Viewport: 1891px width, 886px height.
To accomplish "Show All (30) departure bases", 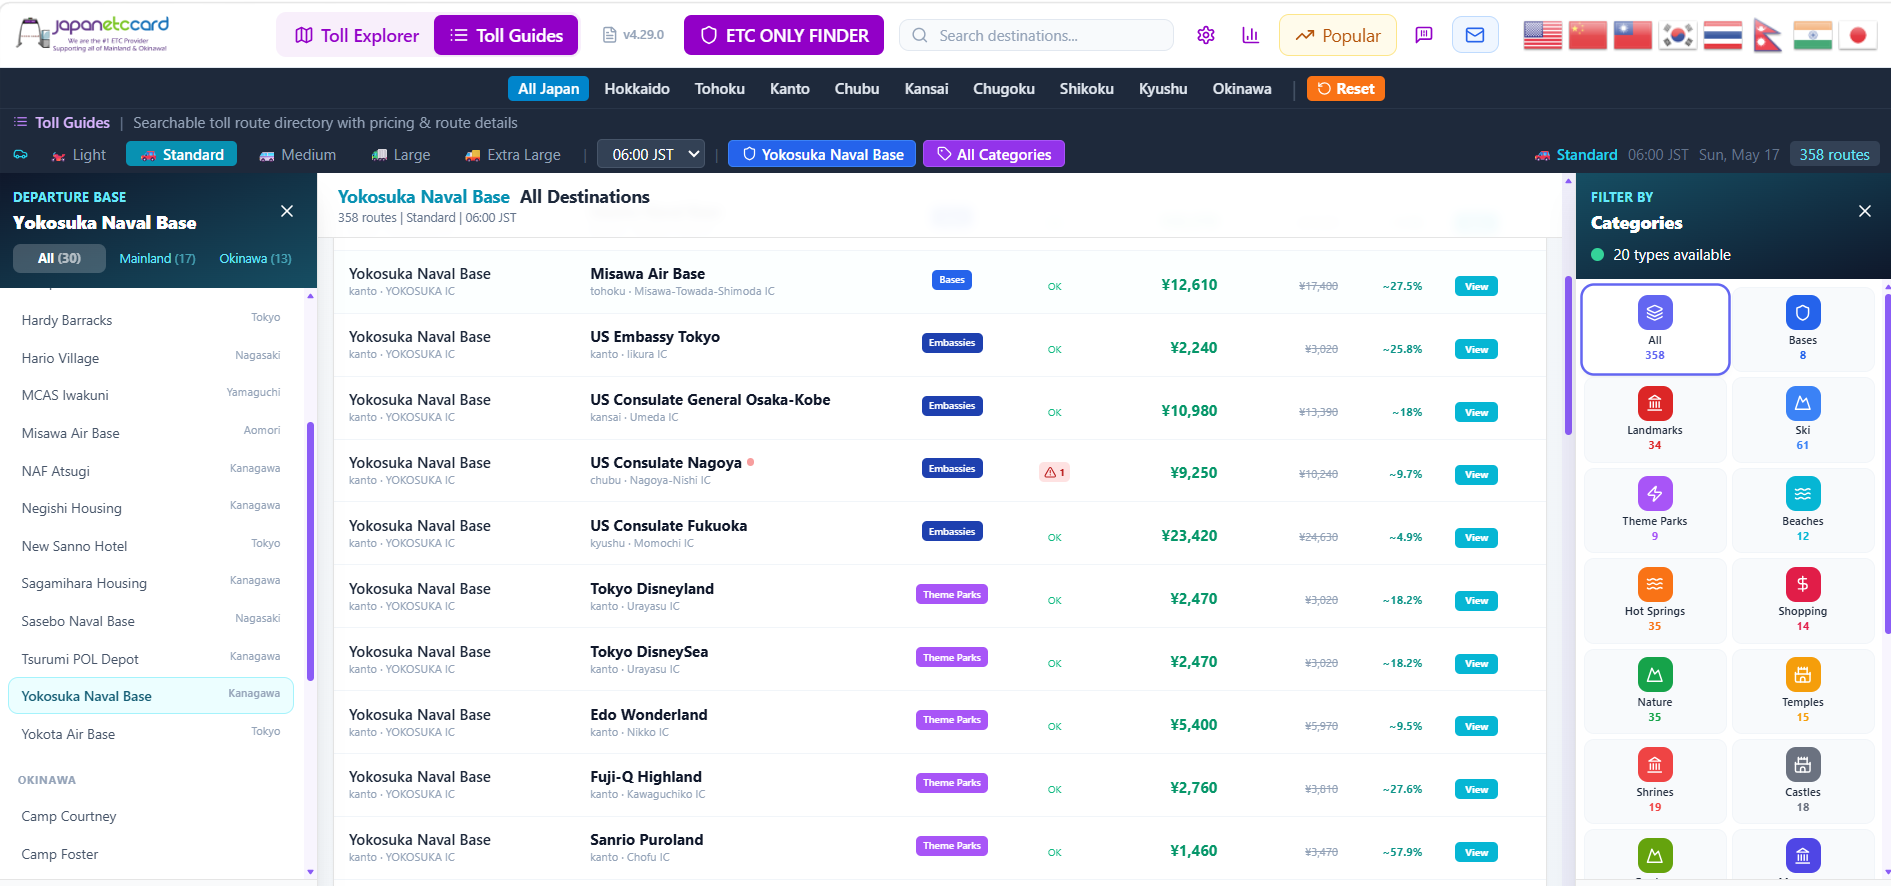I will (59, 258).
